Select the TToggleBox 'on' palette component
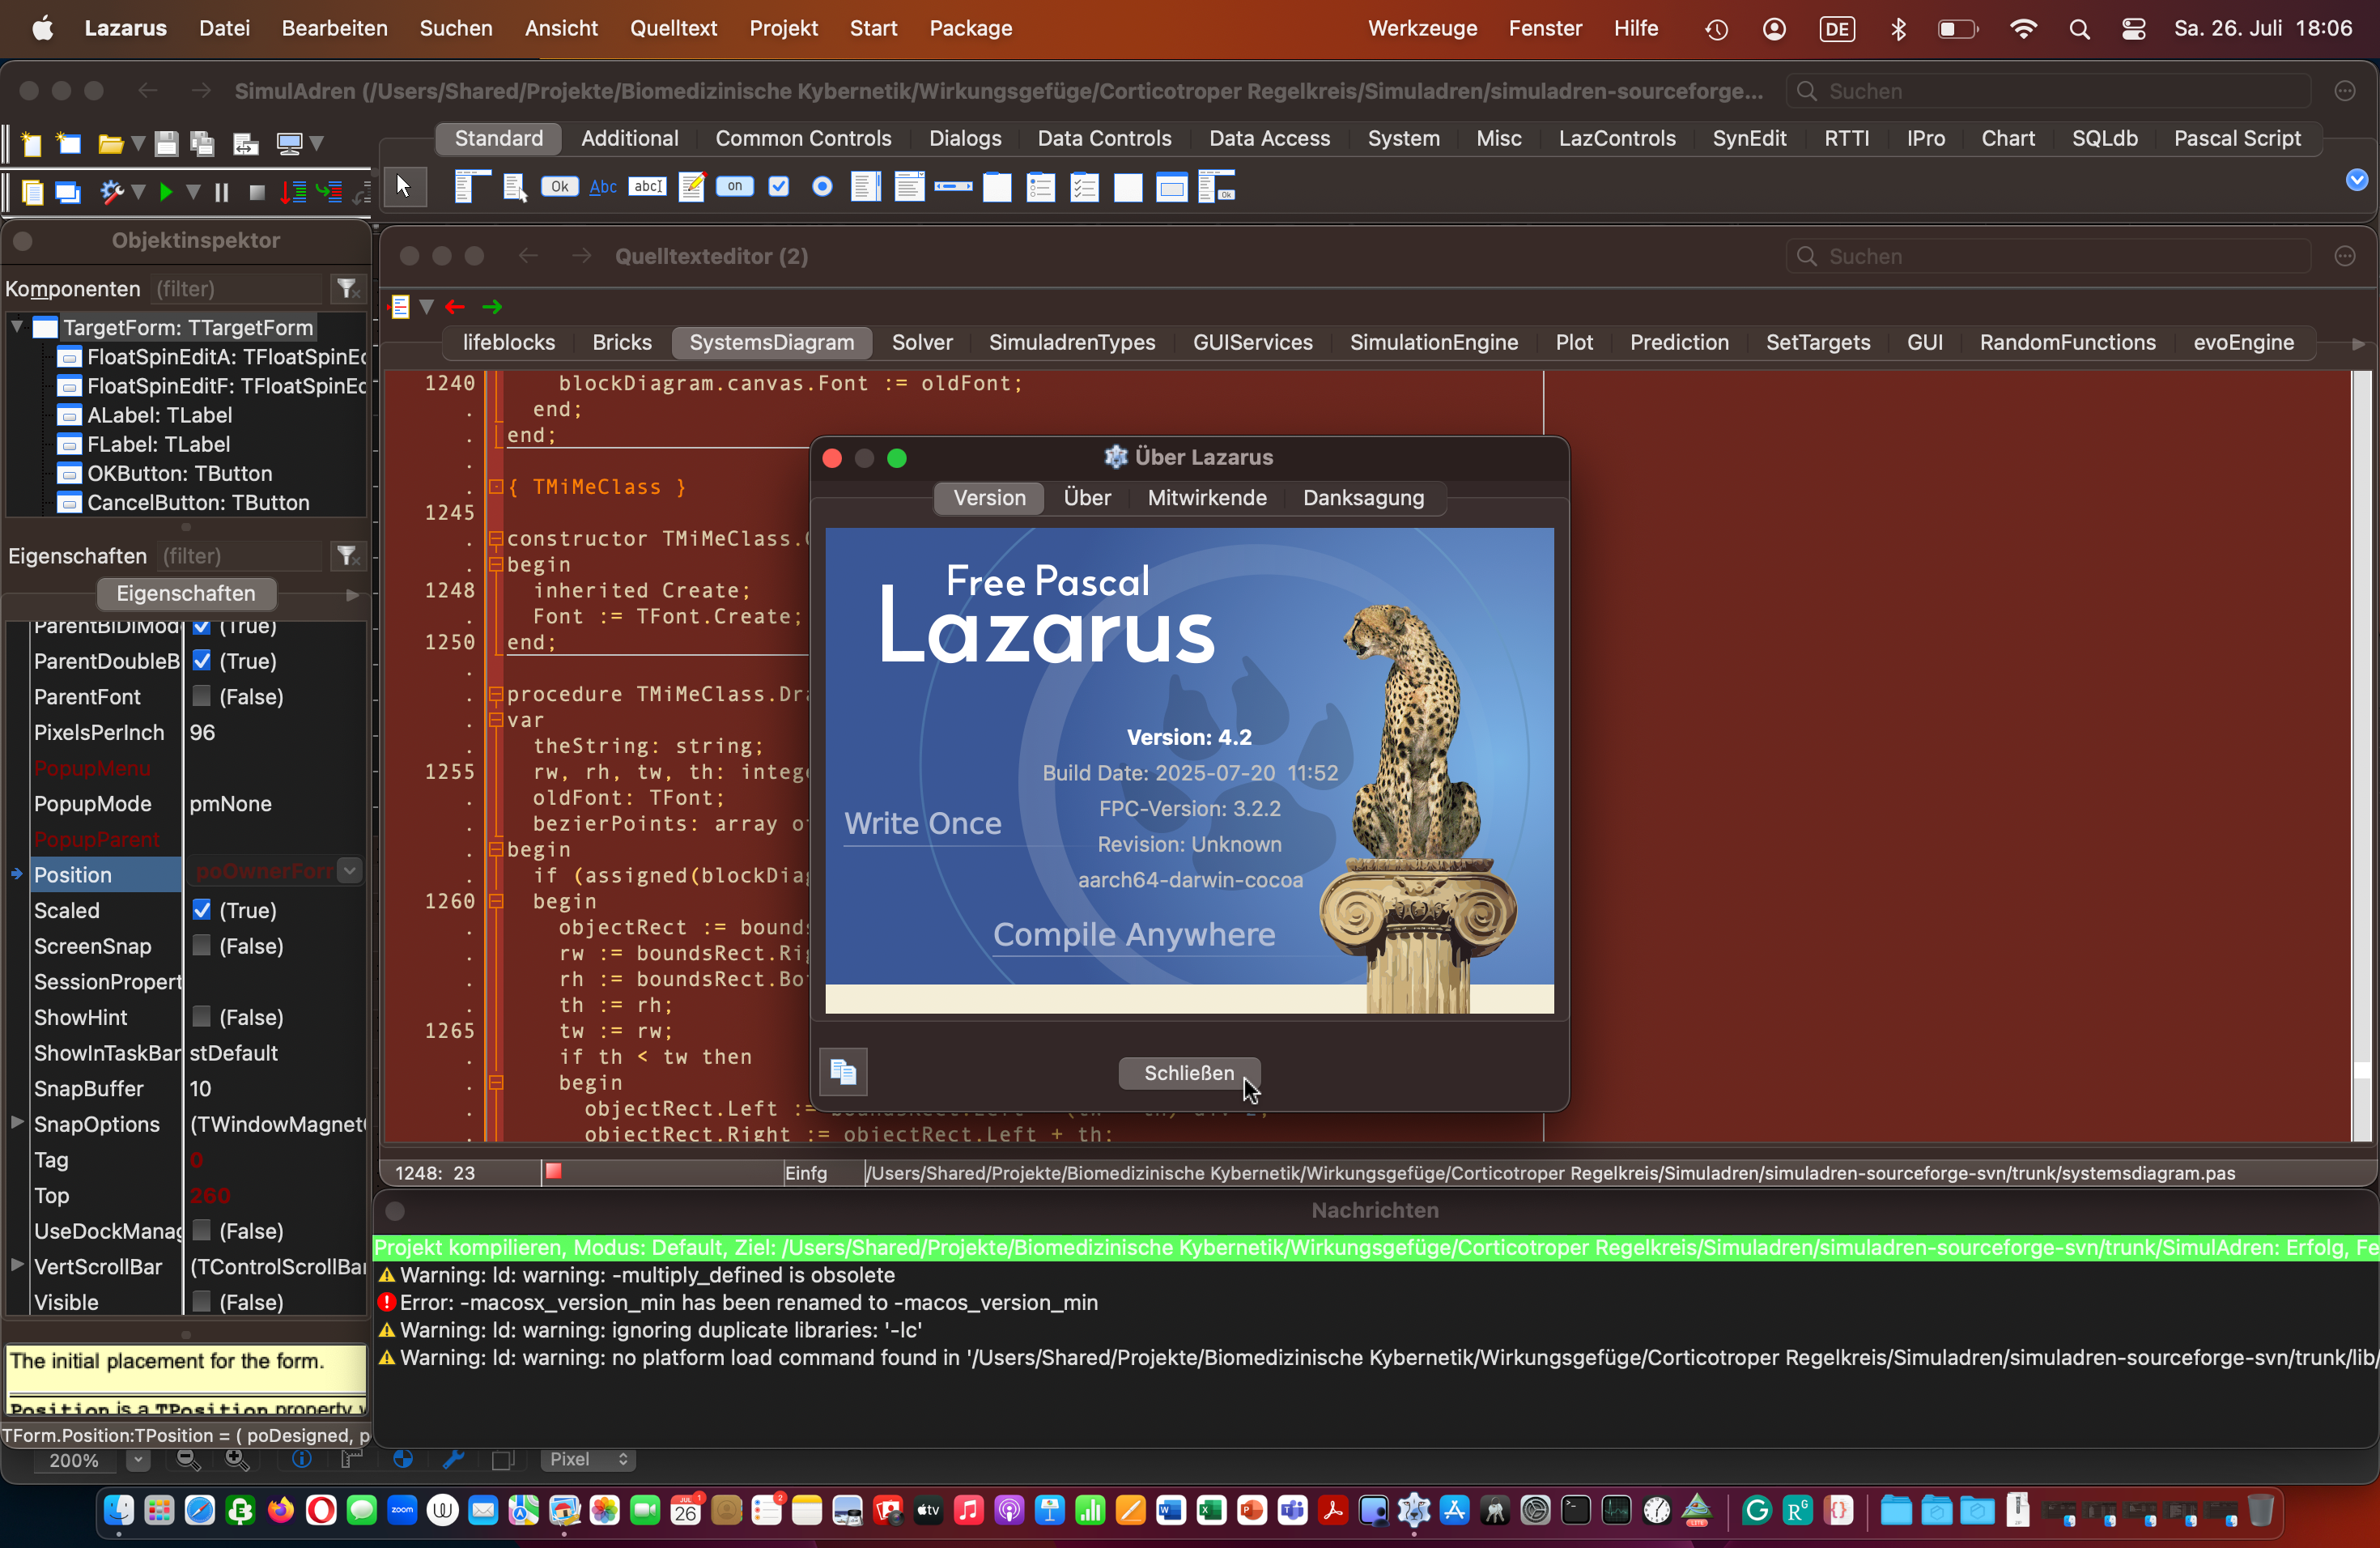Image resolution: width=2380 pixels, height=1548 pixels. coord(735,187)
